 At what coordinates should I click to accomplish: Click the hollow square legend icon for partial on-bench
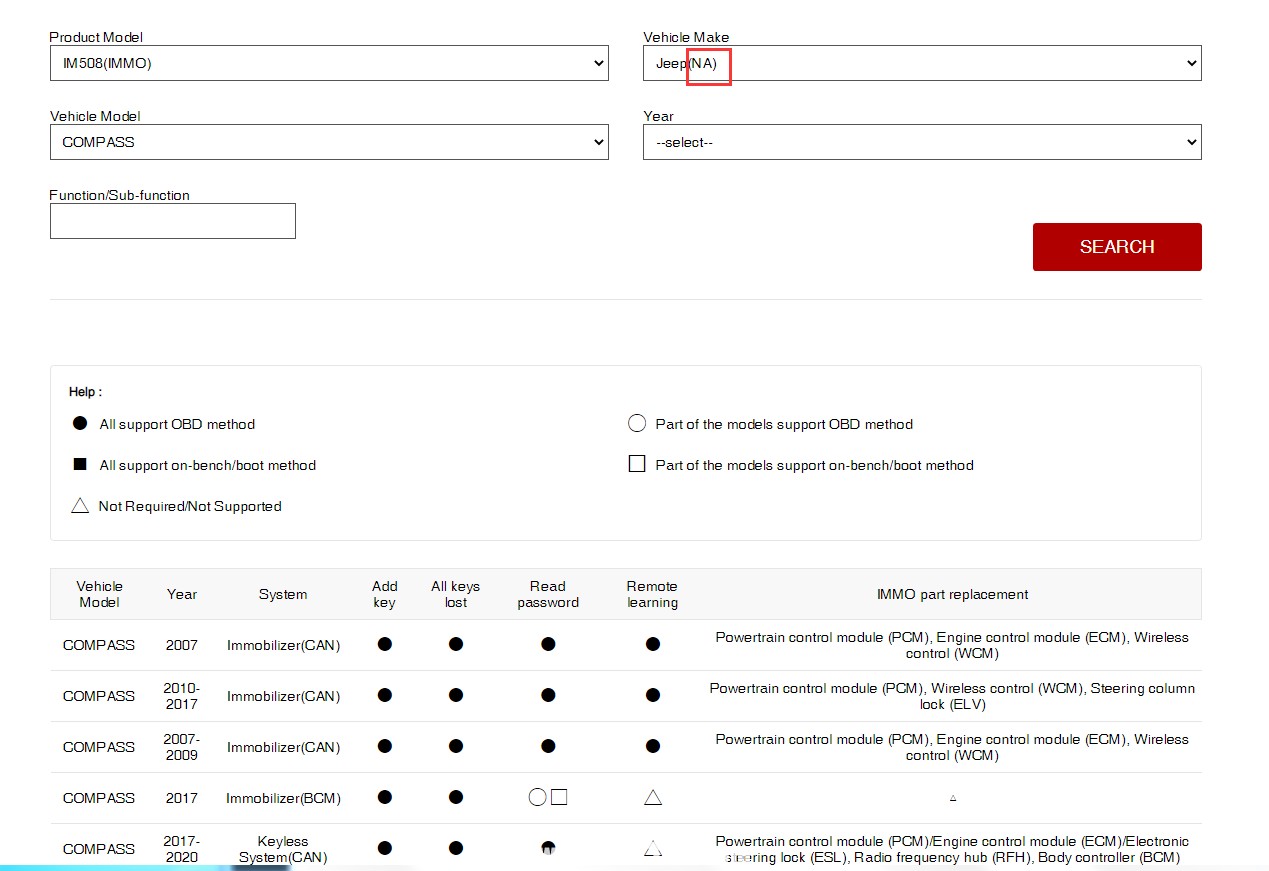pos(637,464)
